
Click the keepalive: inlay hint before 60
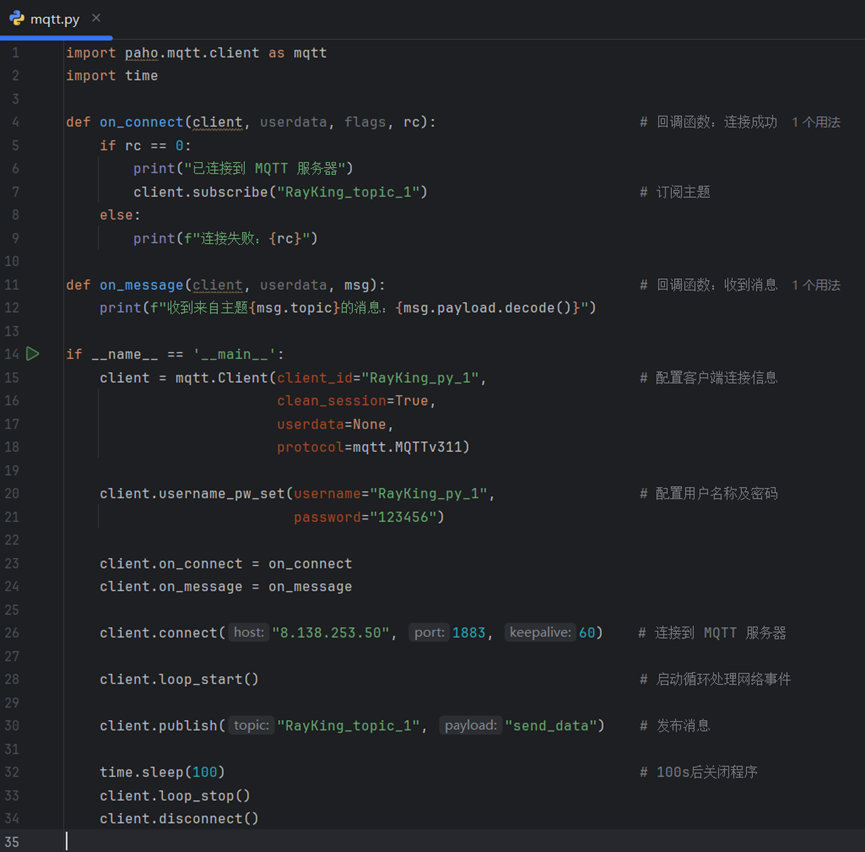[x=539, y=633]
